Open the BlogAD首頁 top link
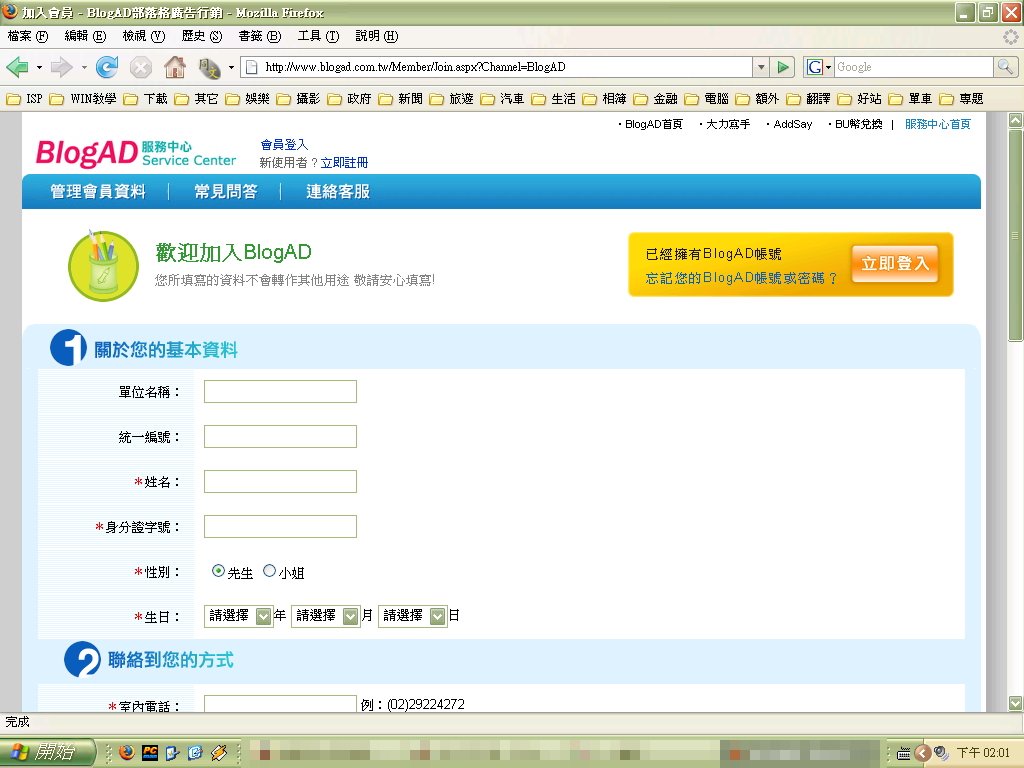Viewport: 1024px width, 768px height. point(654,124)
